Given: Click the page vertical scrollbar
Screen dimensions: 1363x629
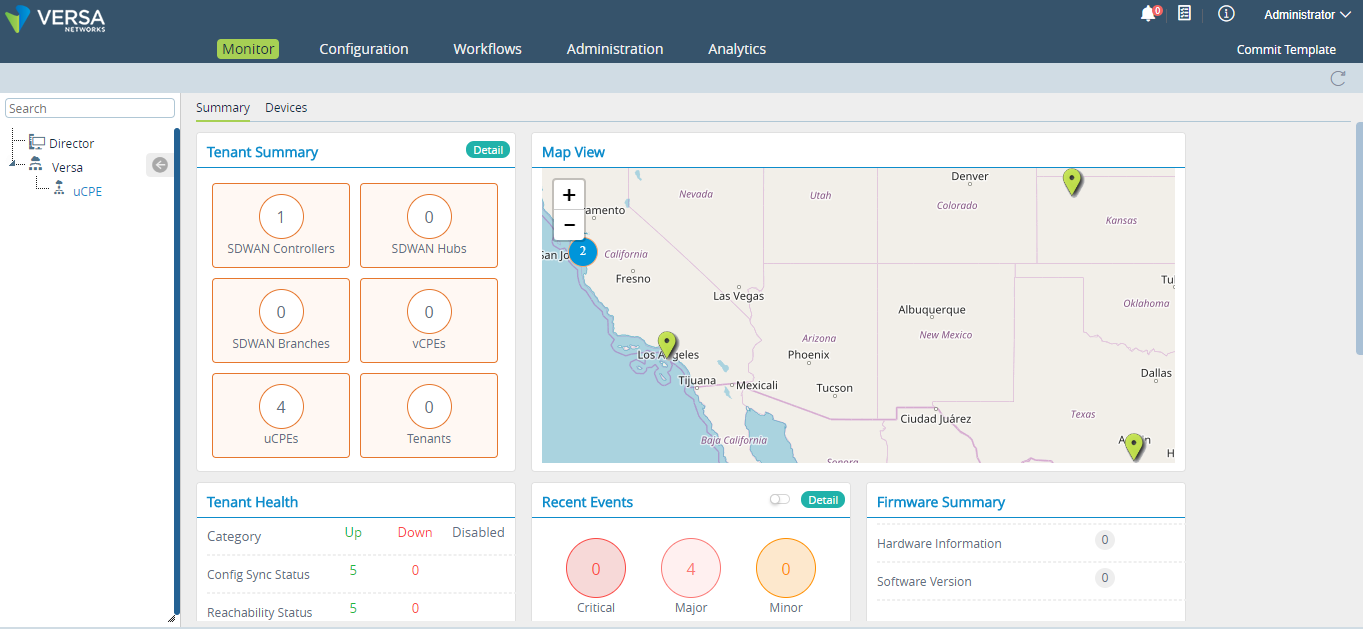Looking at the screenshot, I should [1358, 237].
